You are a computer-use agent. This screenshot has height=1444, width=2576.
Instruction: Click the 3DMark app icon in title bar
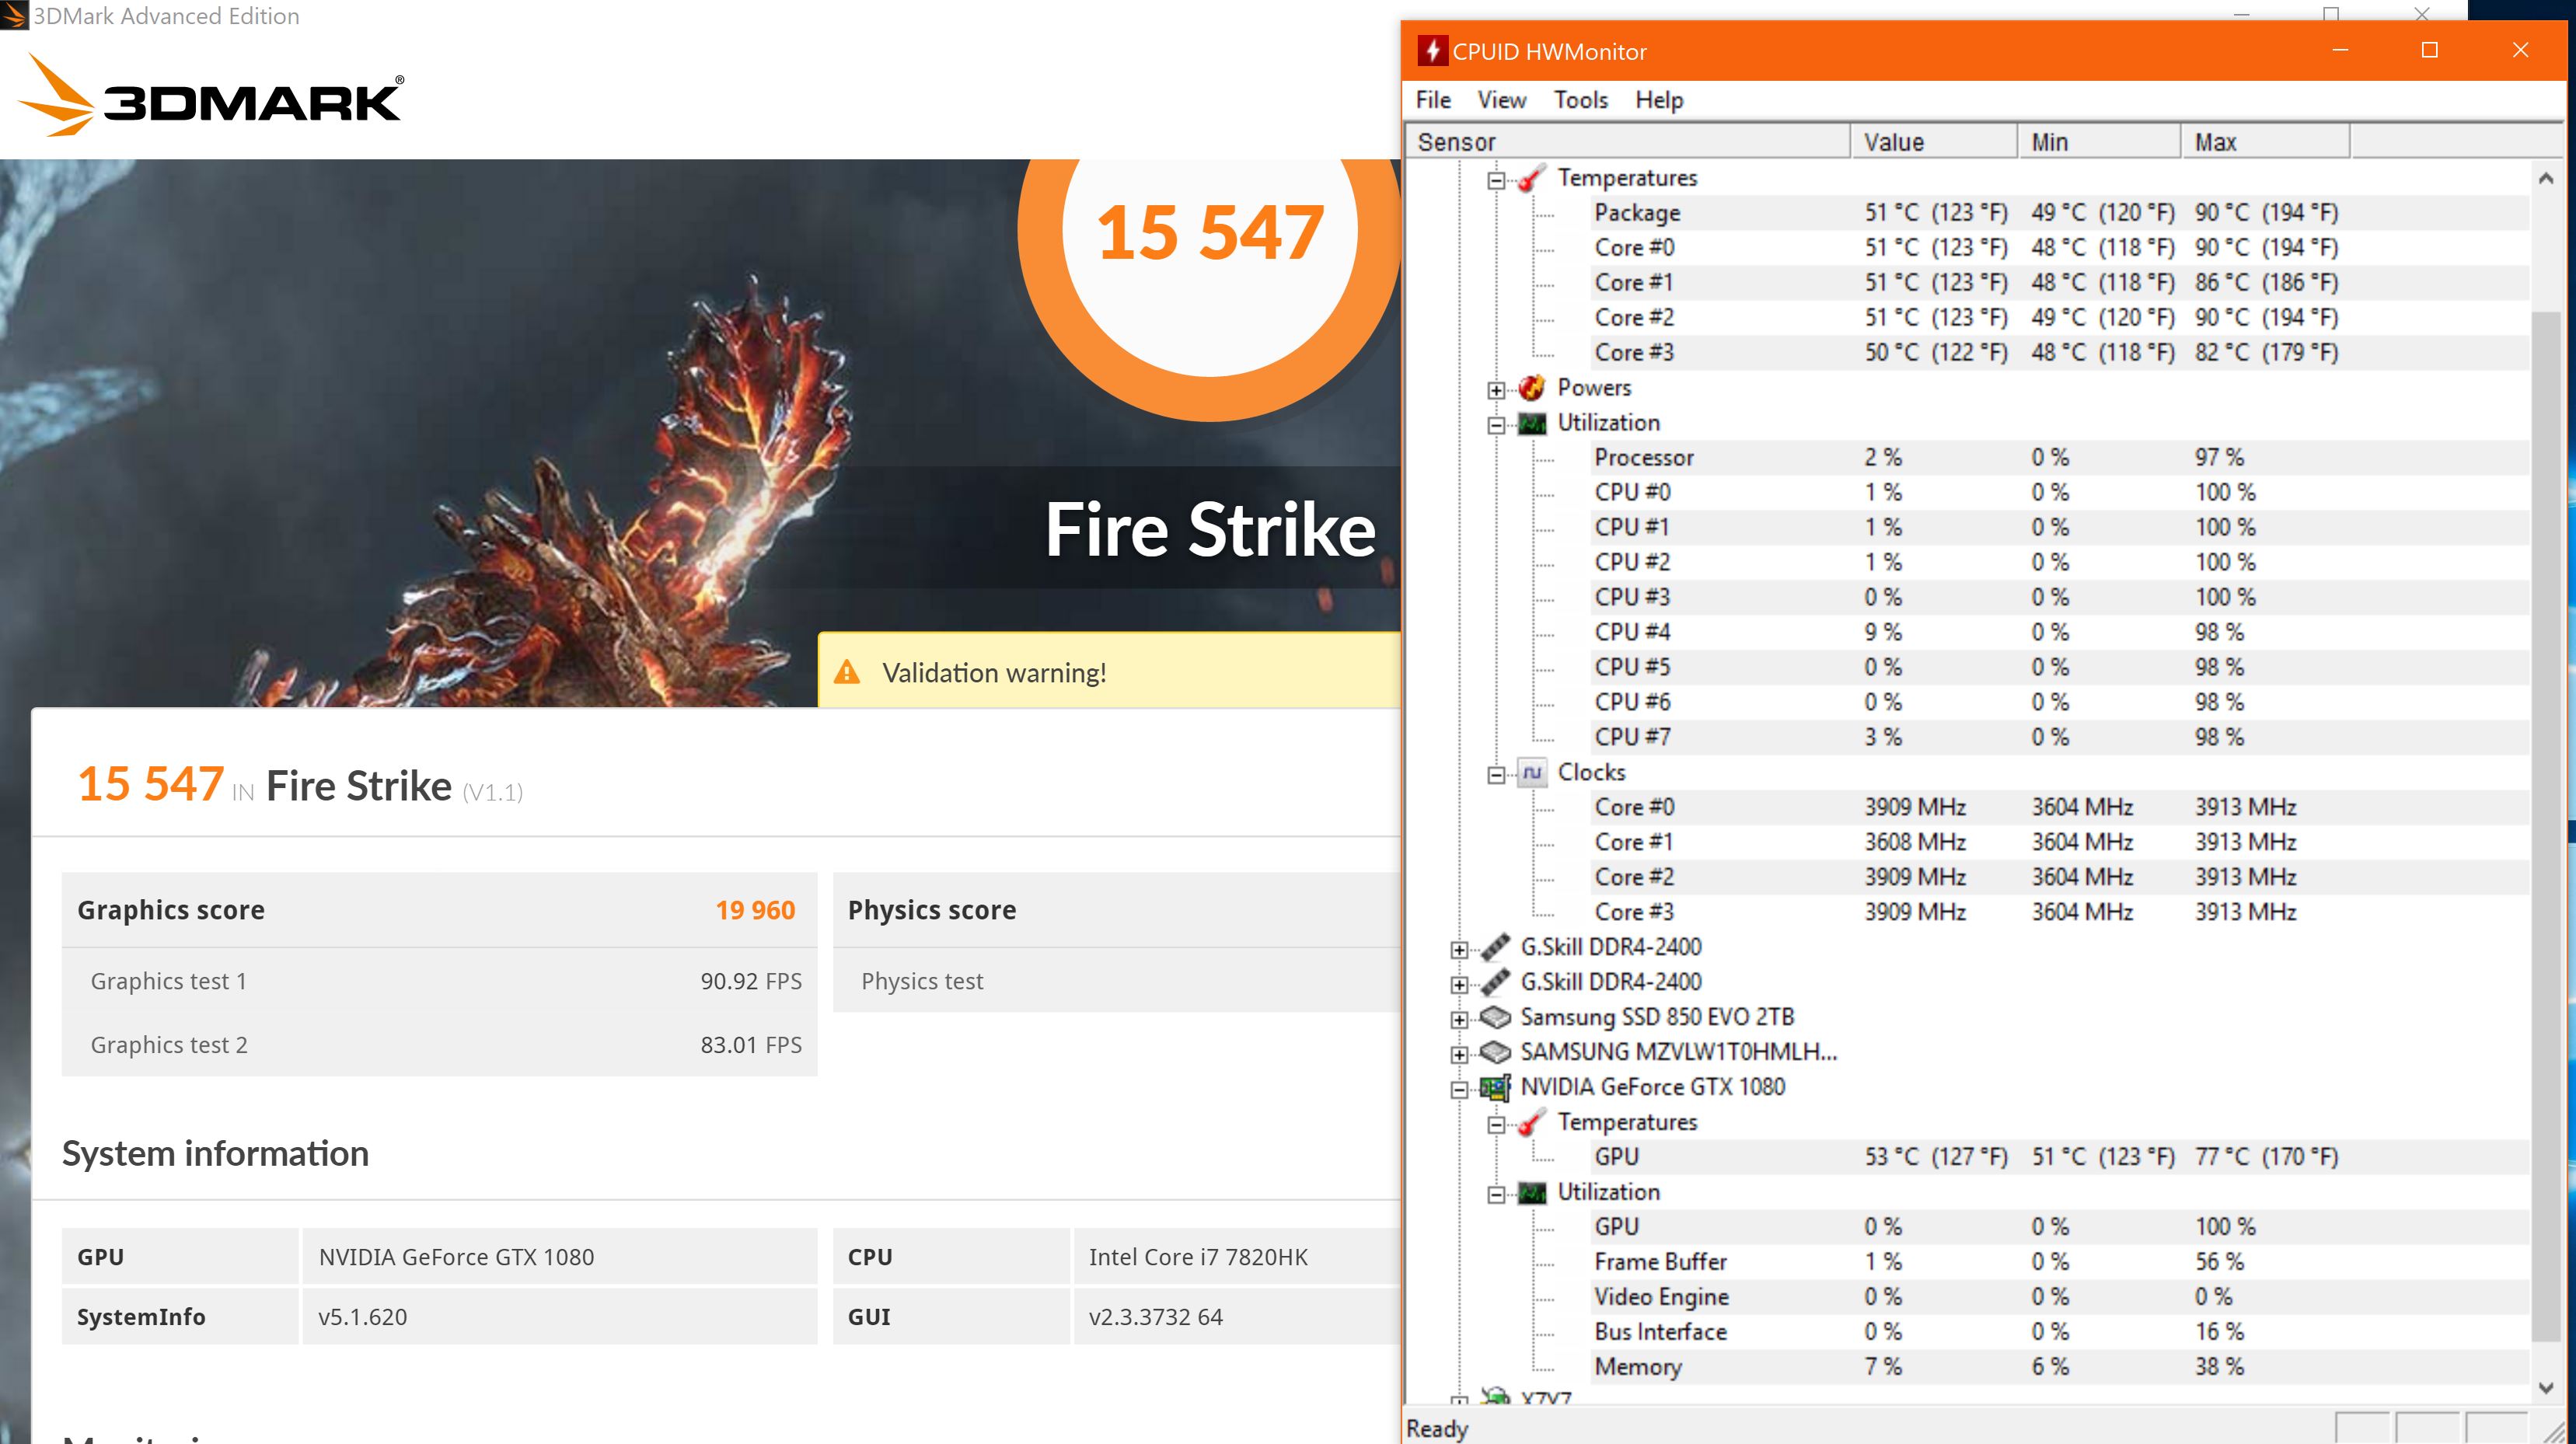14,16
